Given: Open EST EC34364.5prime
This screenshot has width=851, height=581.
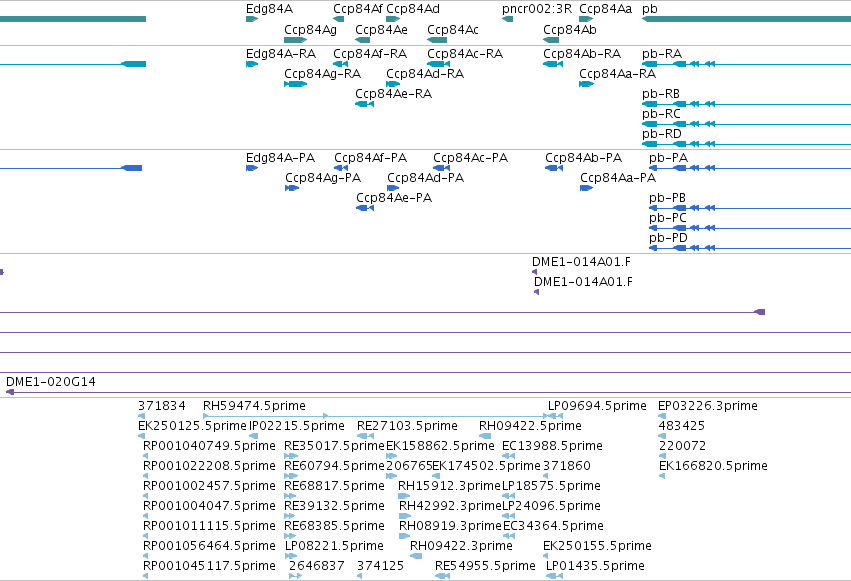Looking at the screenshot, I should (x=553, y=526).
